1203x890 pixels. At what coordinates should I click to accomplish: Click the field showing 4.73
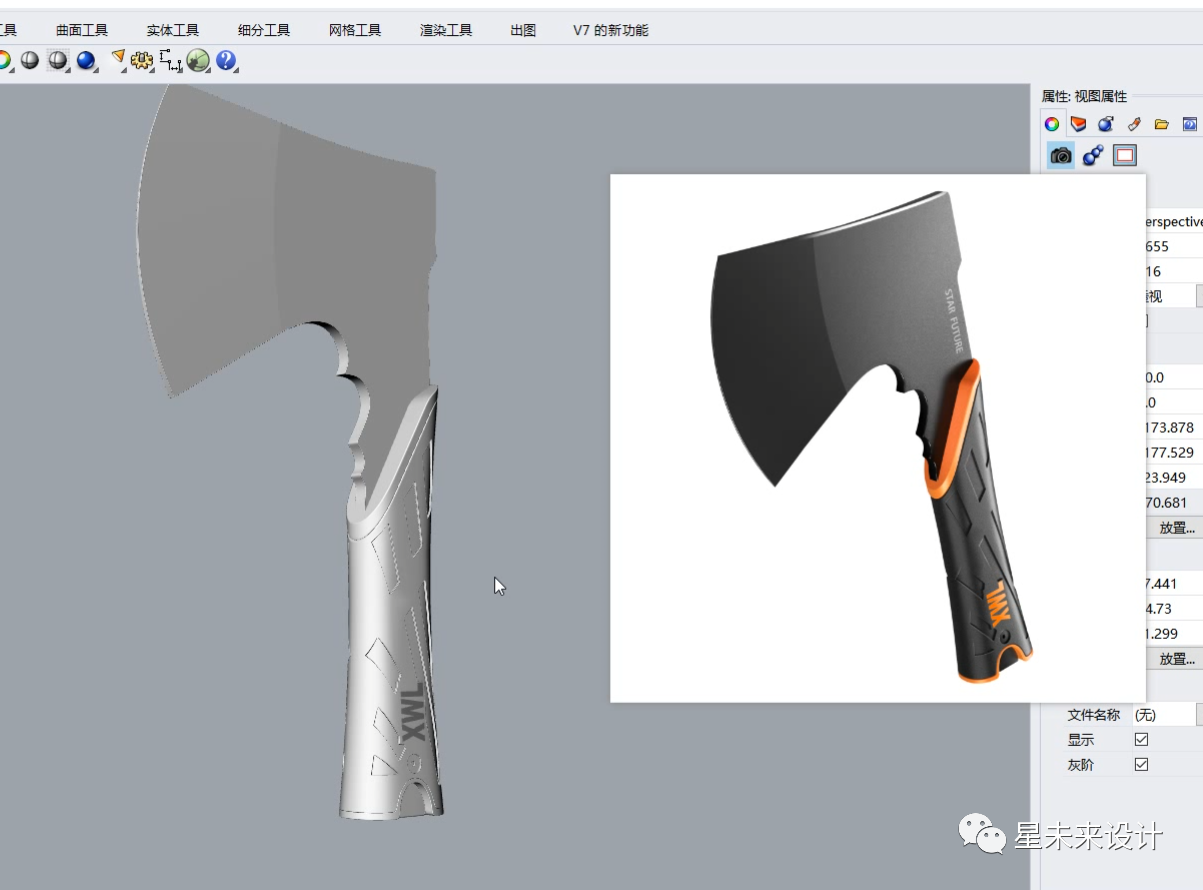click(x=1174, y=608)
